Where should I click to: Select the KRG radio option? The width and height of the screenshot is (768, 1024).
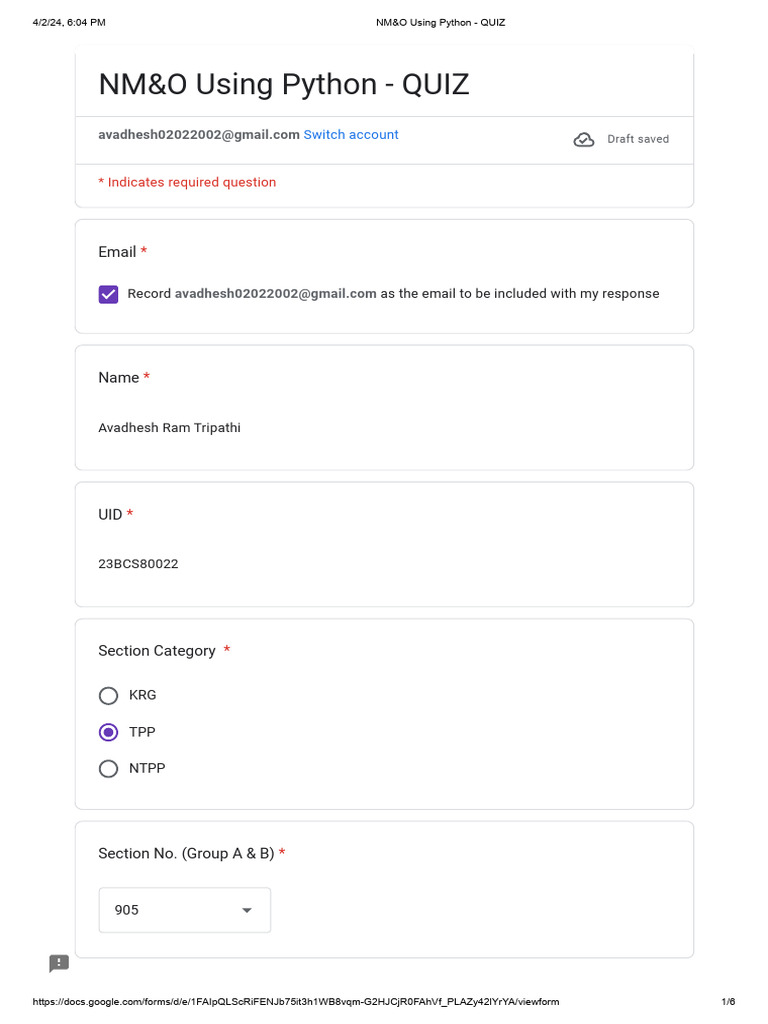coord(108,695)
